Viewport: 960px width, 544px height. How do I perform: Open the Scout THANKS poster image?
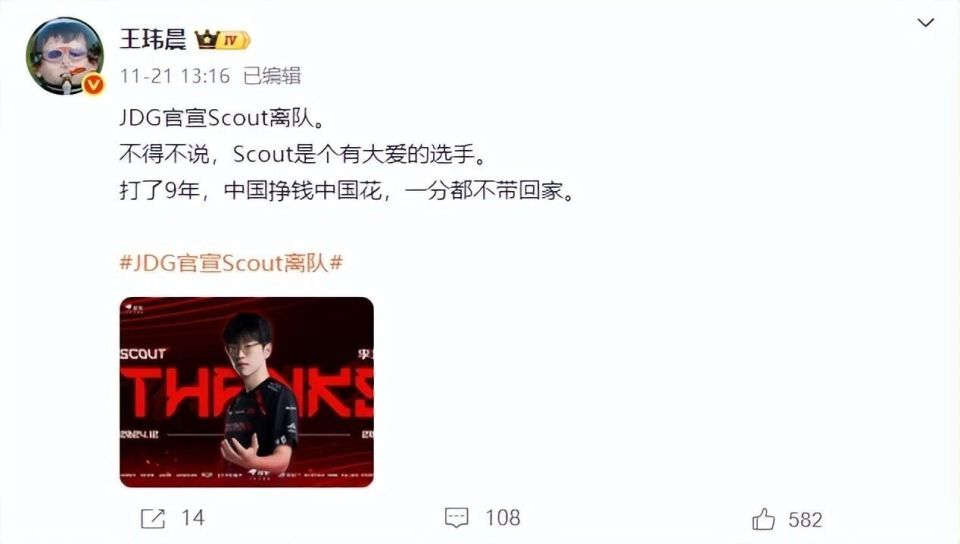click(247, 392)
